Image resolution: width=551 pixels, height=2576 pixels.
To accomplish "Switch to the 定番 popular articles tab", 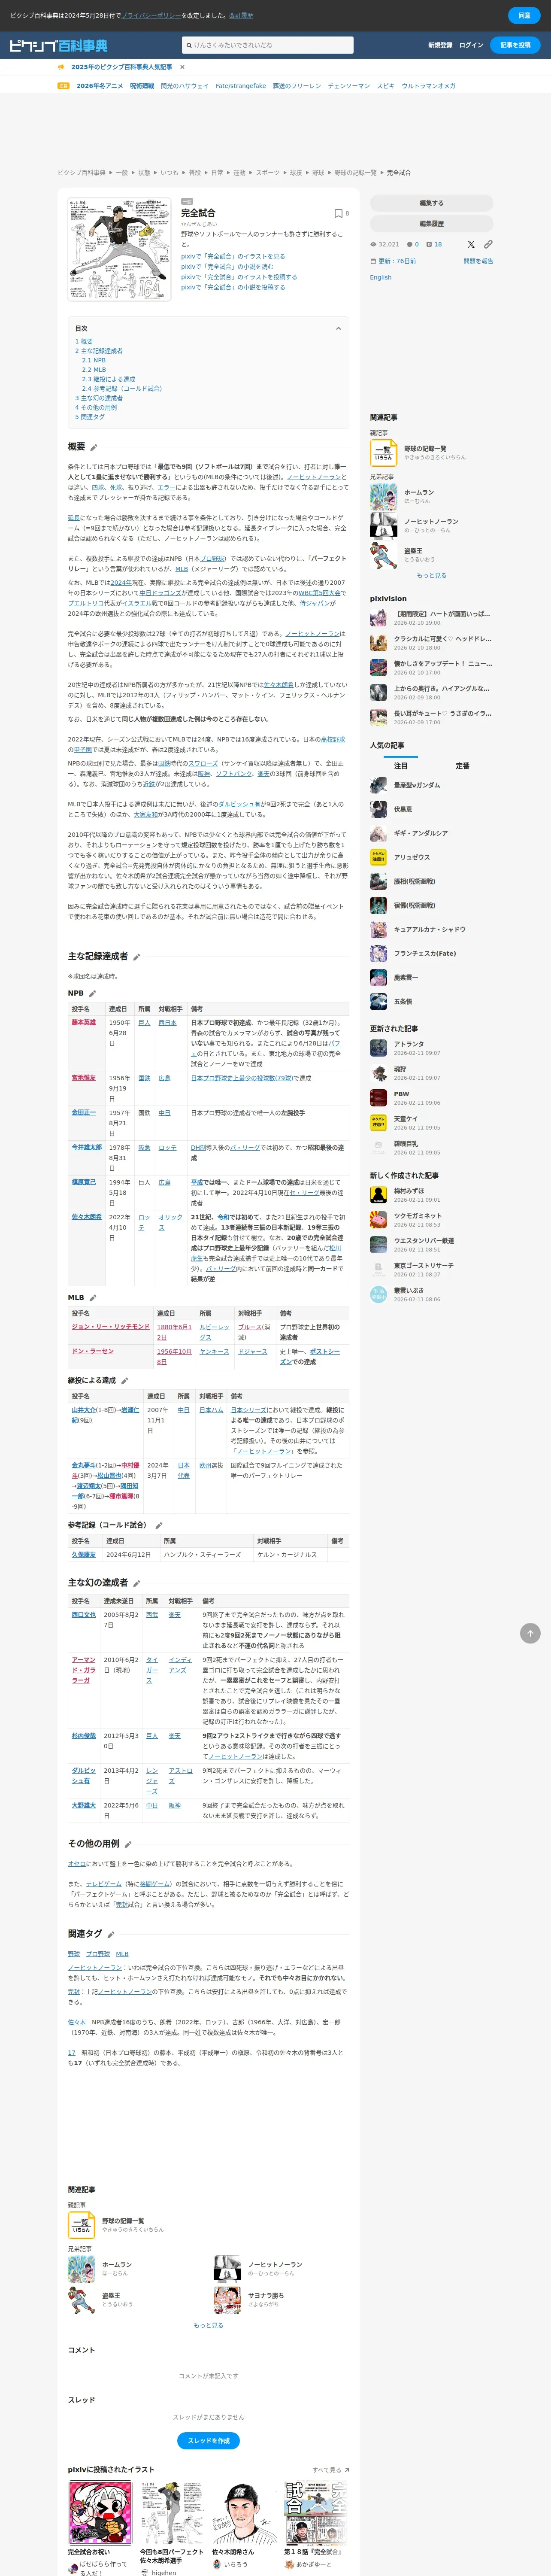I will [x=462, y=766].
